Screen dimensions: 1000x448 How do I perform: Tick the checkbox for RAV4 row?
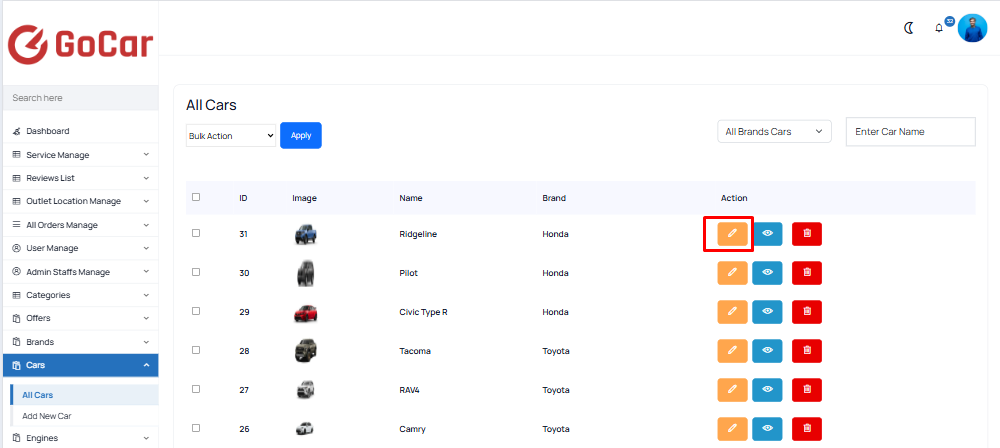point(196,389)
